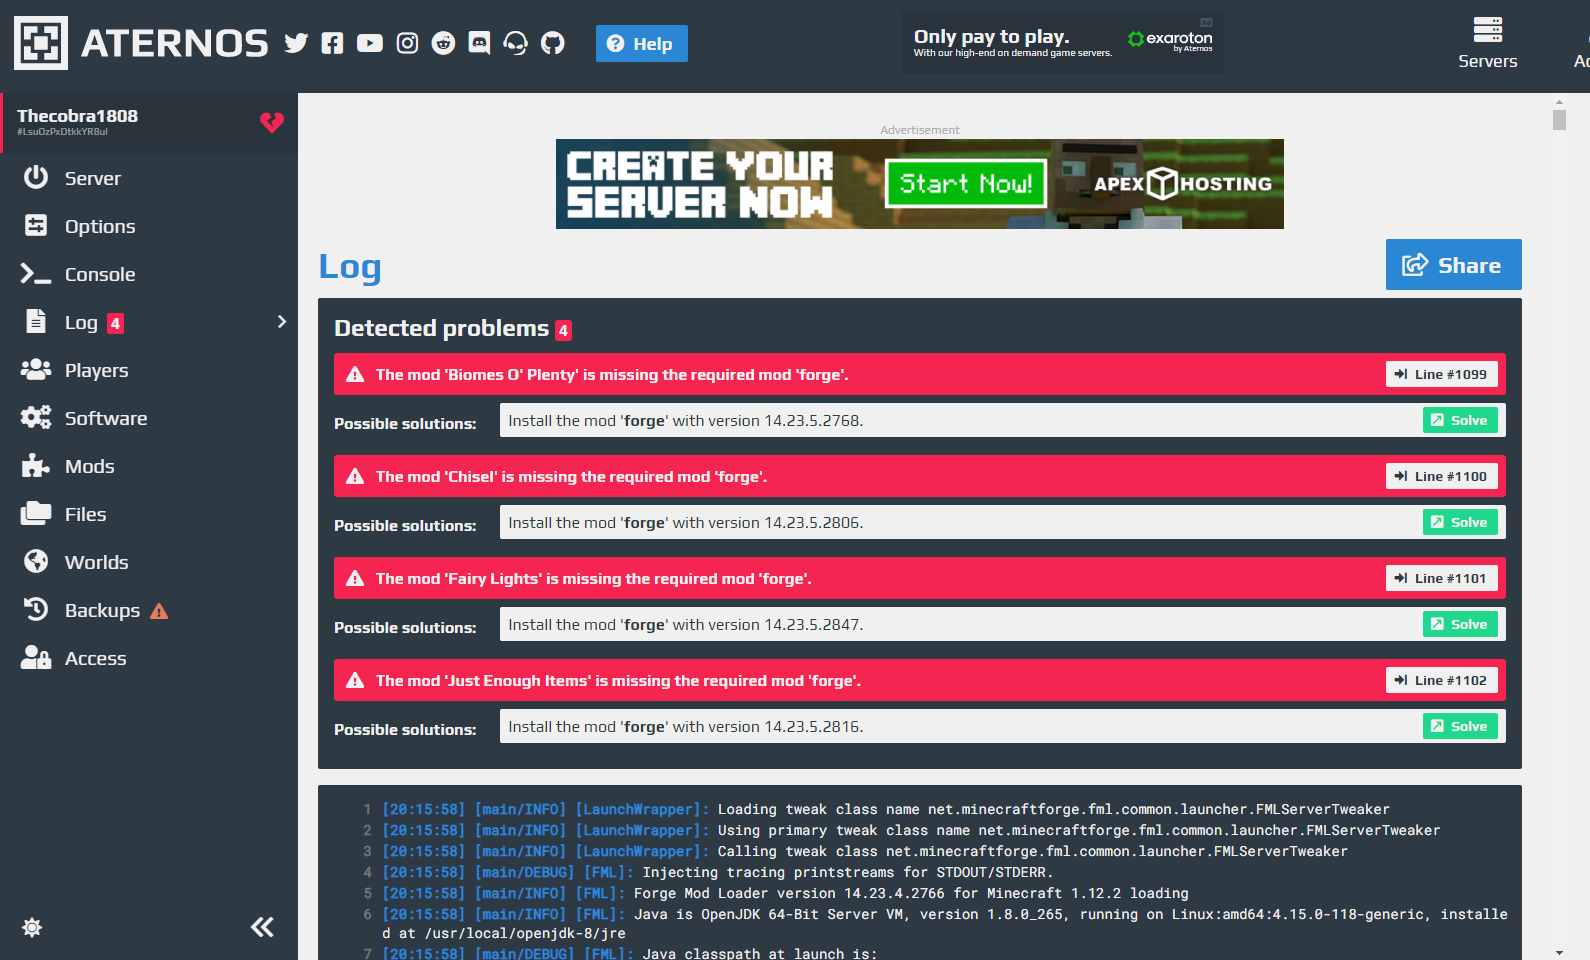
Task: Solve the forge 14.23.5.2806 problem
Action: tap(1460, 522)
